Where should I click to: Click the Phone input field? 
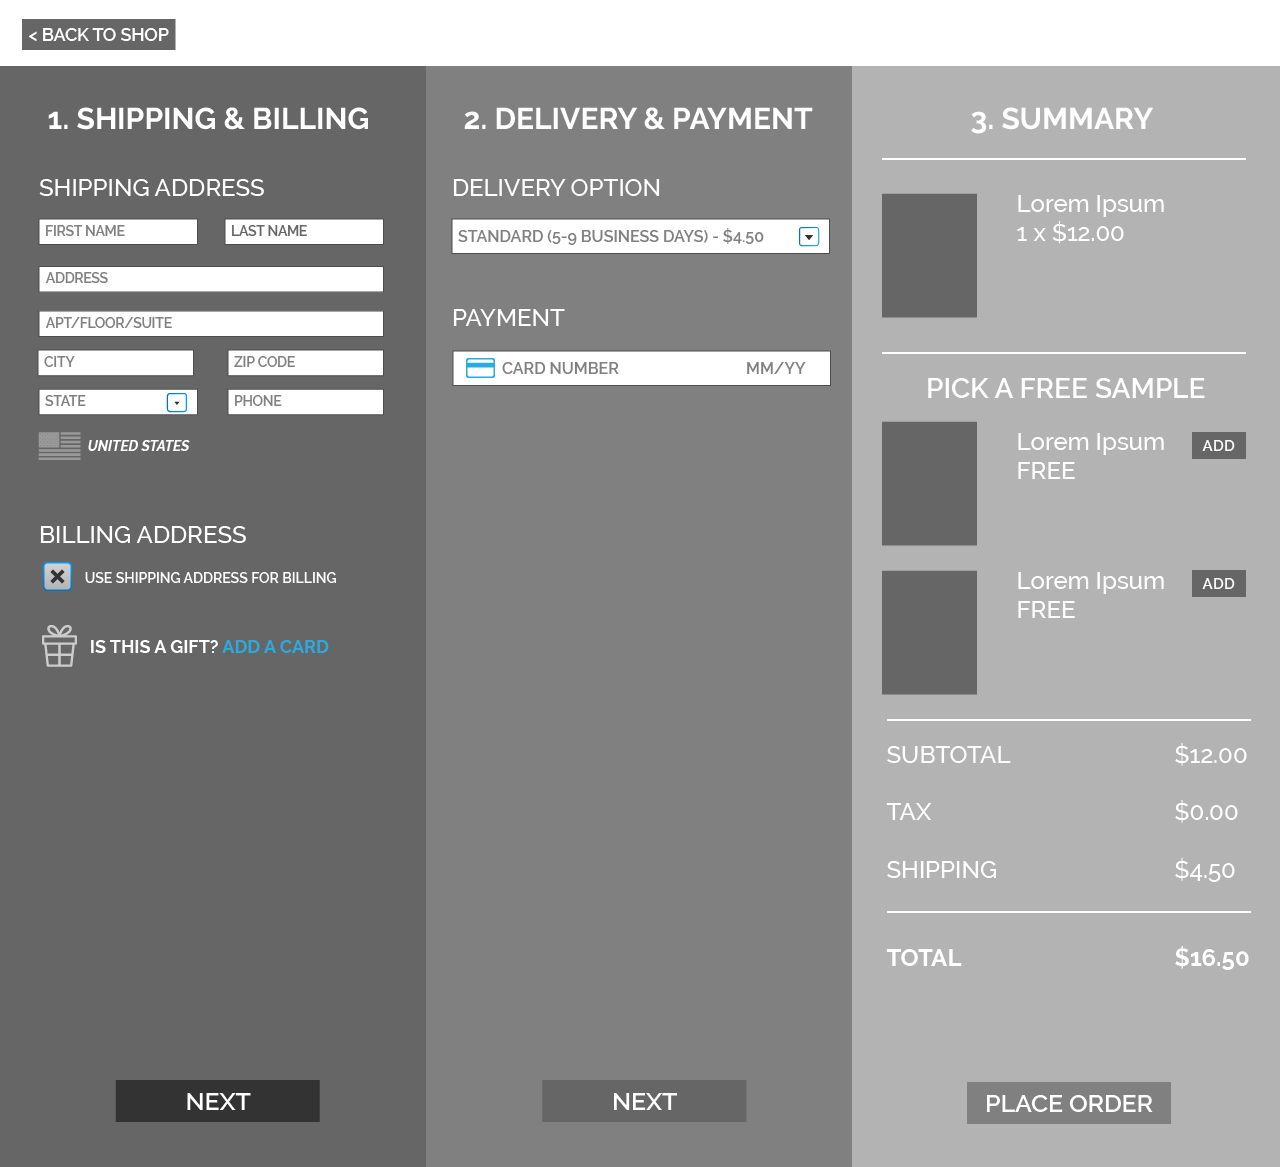click(305, 402)
